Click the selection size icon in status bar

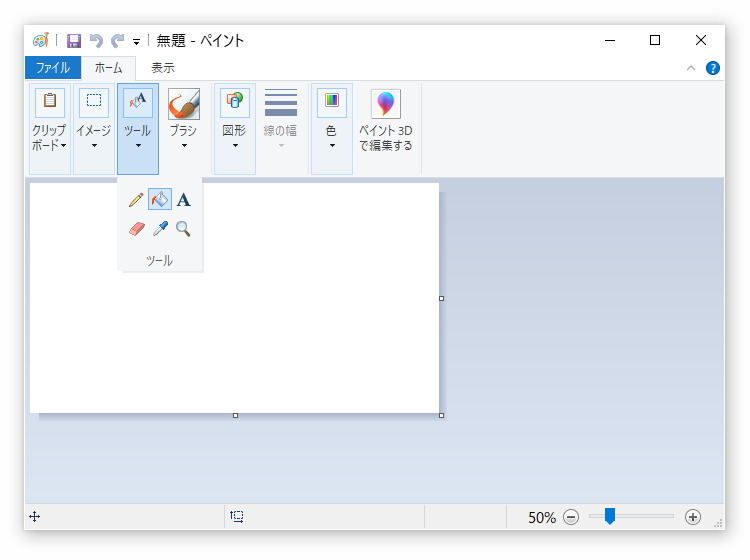point(237,516)
